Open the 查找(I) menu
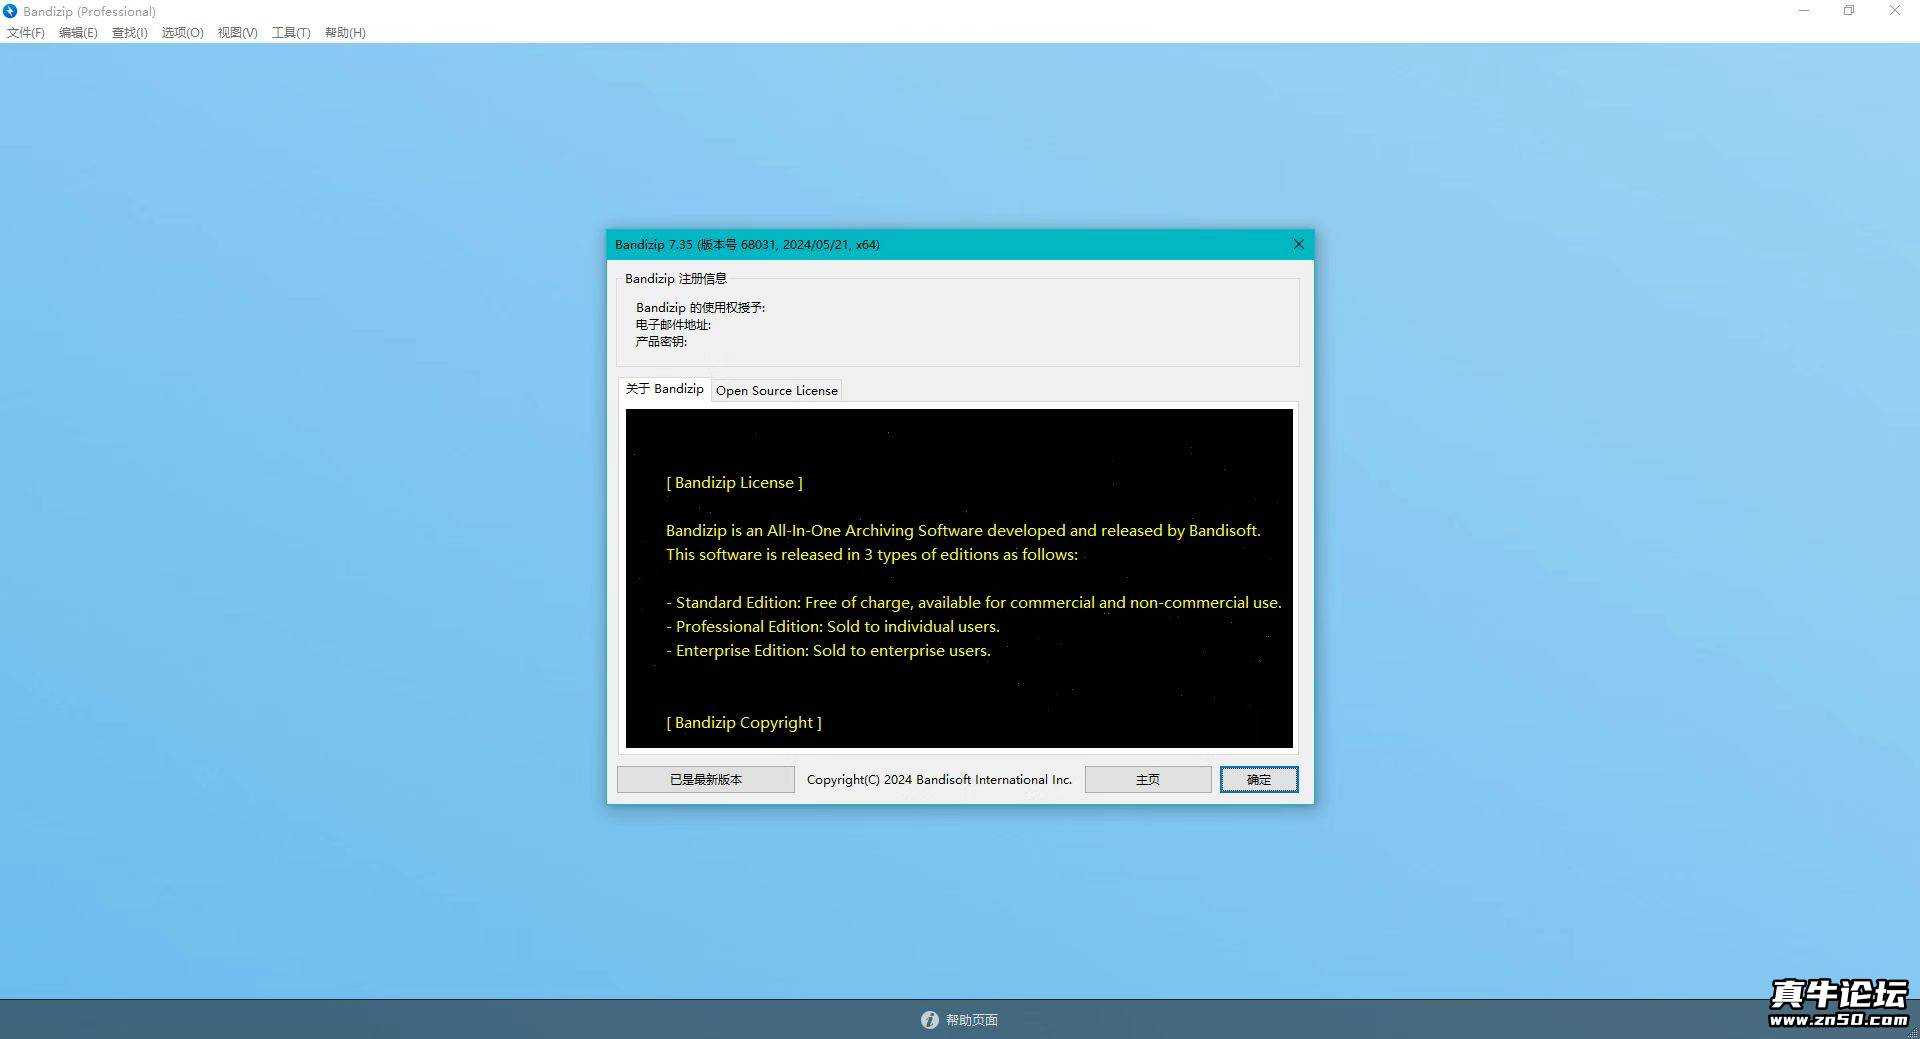The height and width of the screenshot is (1039, 1920). click(130, 32)
